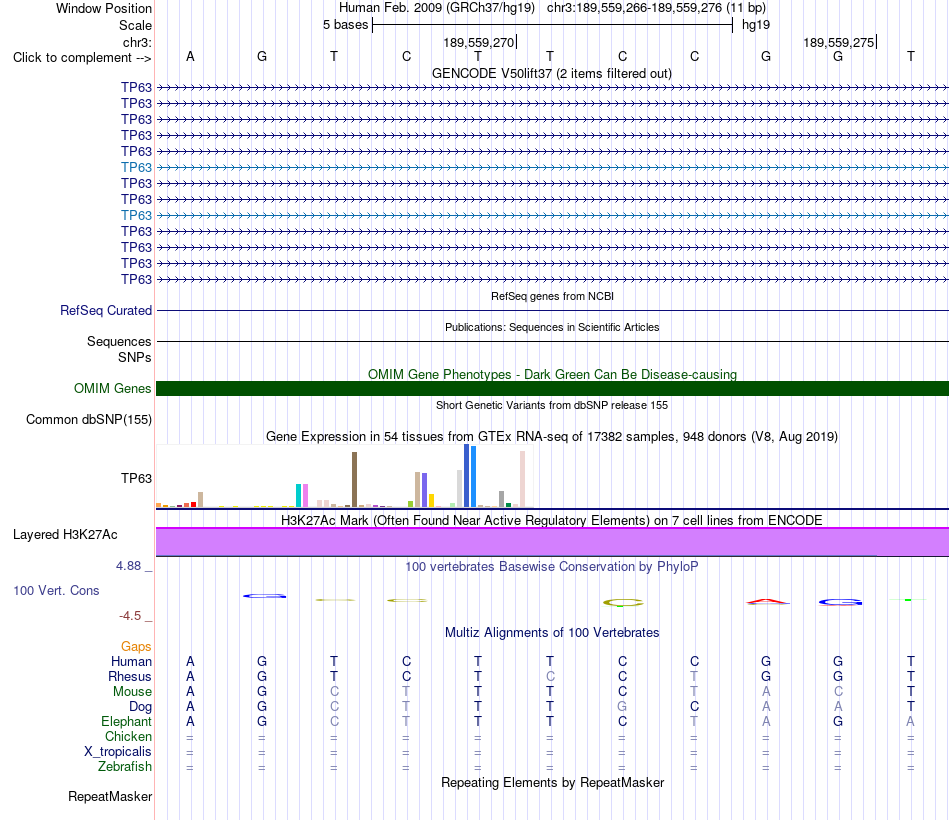
Task: Select the RepeatMasker track label
Action: tap(110, 796)
